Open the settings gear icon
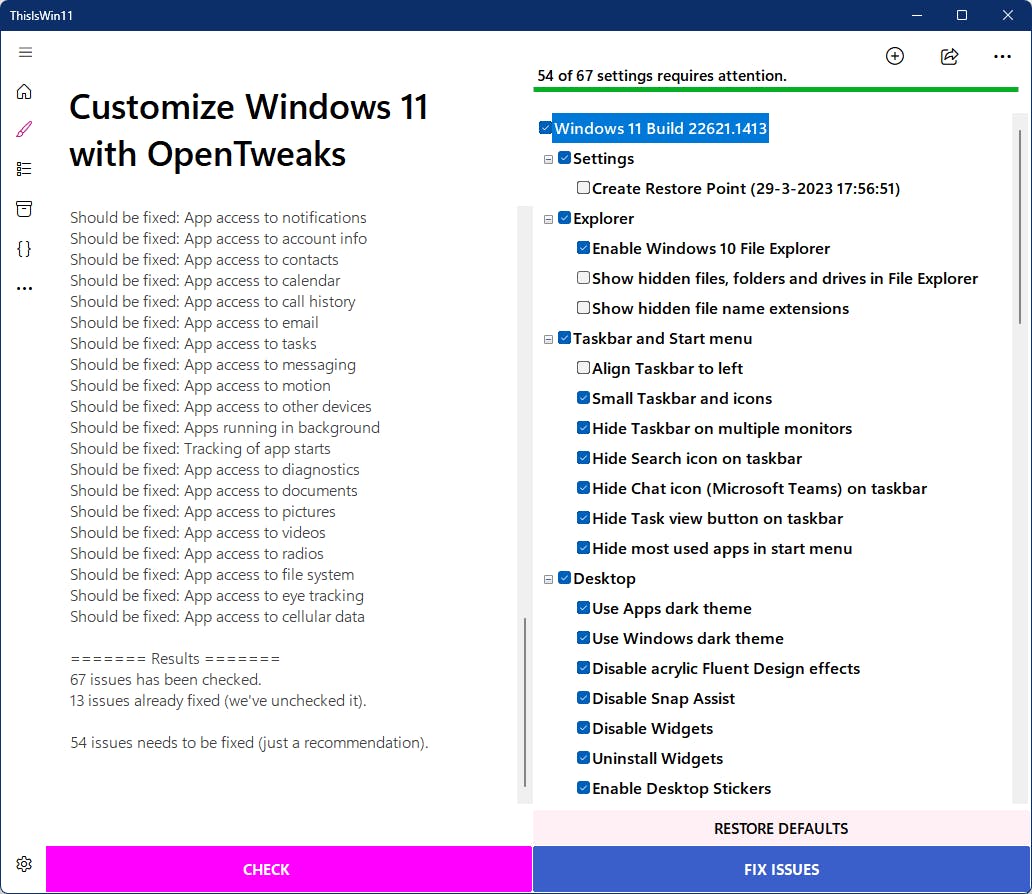Screen dimensions: 1032x894 [x=24, y=864]
